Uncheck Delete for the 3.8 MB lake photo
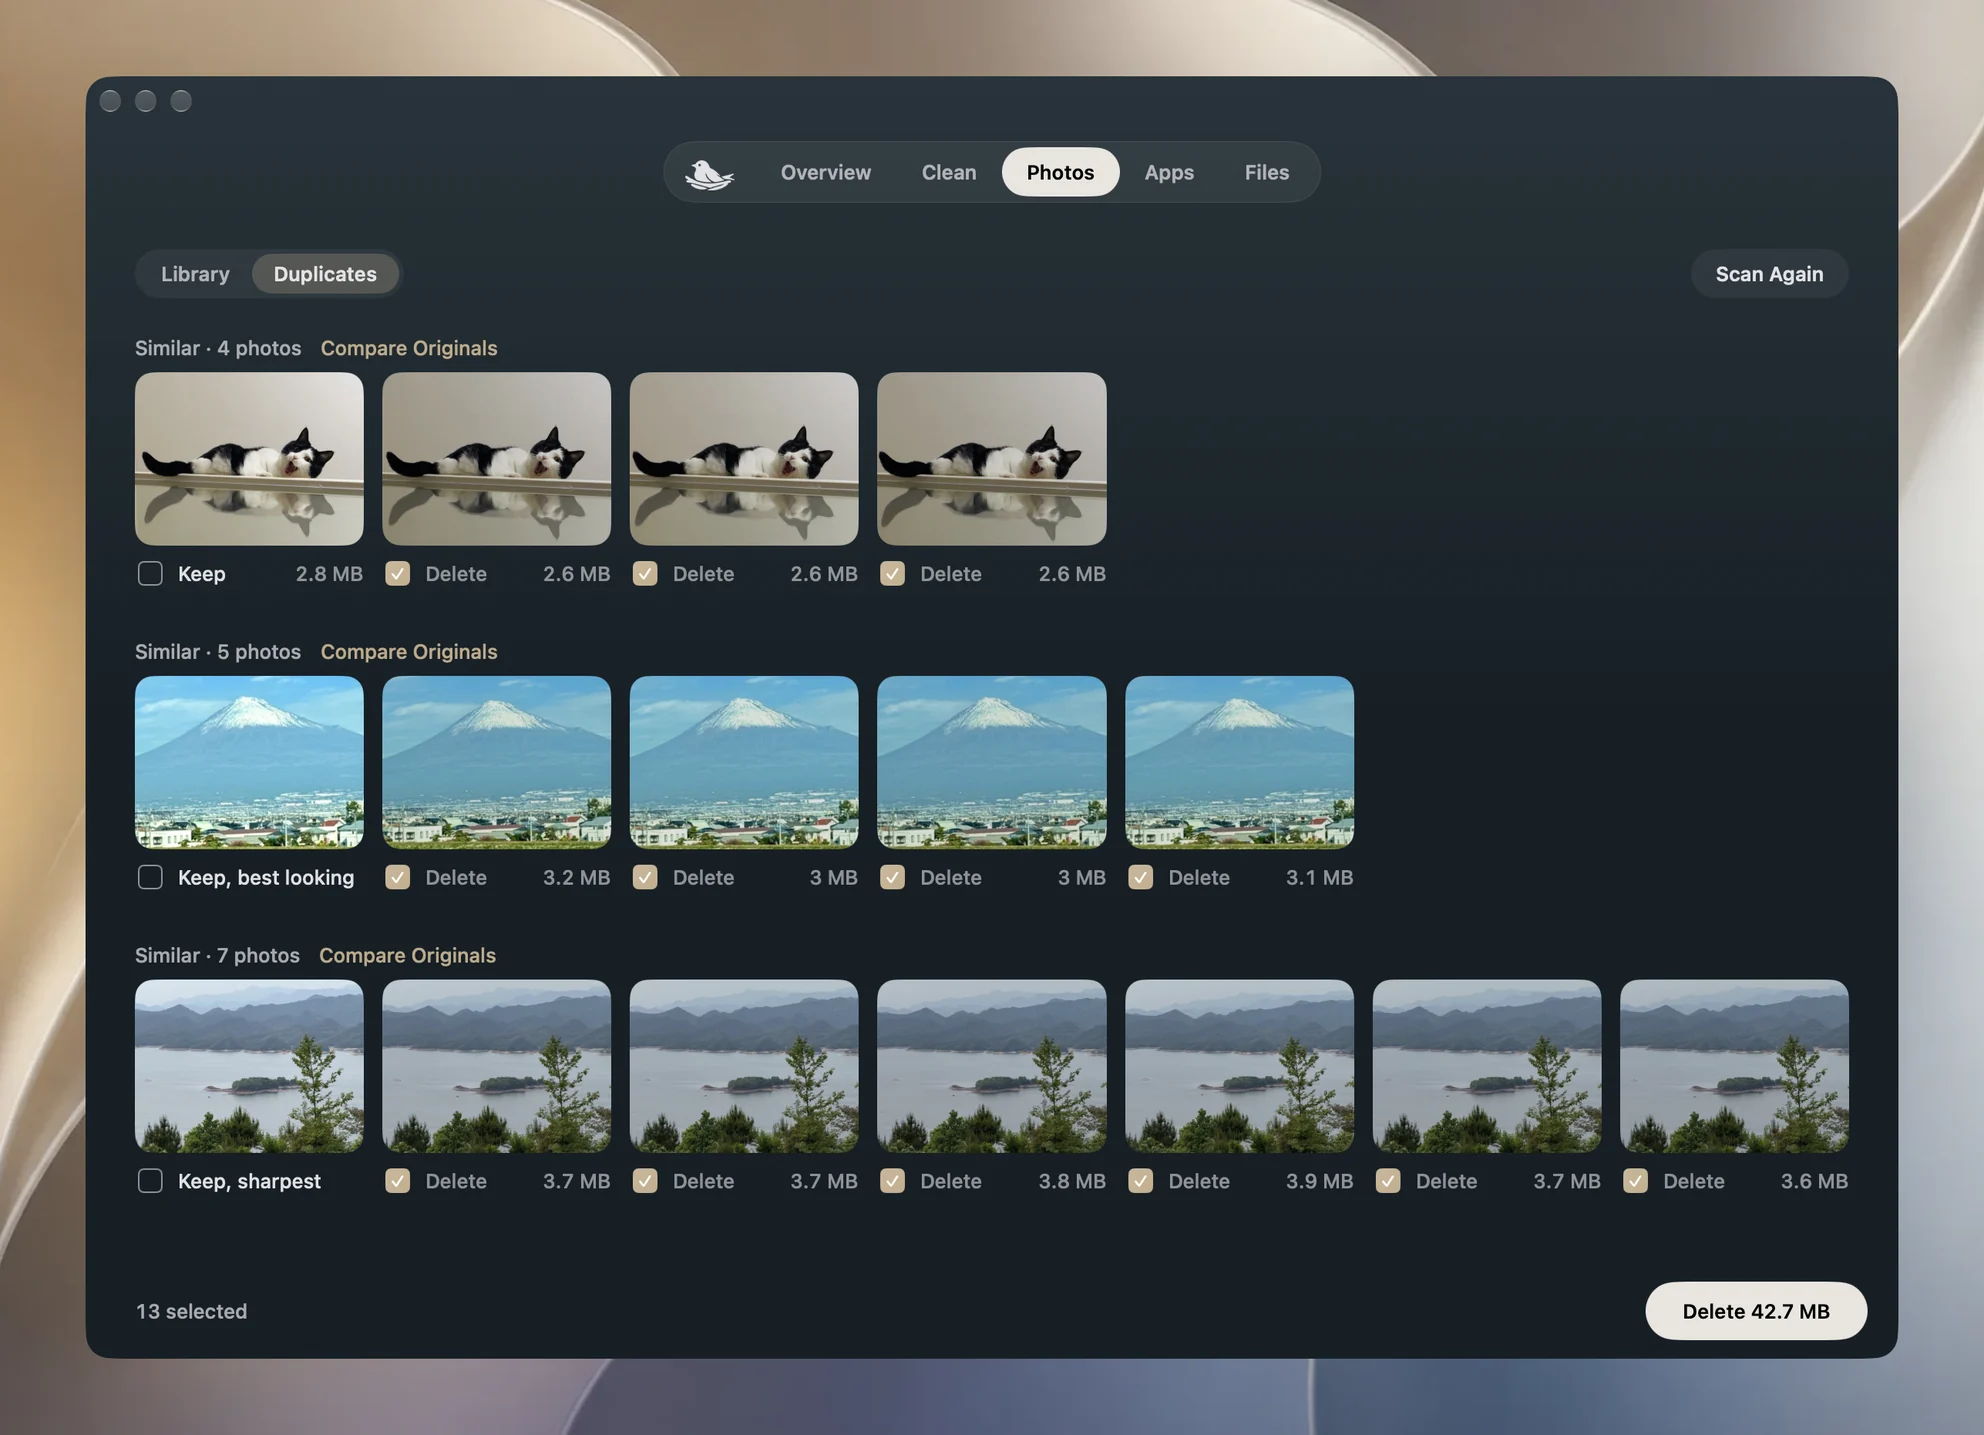 (x=893, y=1182)
